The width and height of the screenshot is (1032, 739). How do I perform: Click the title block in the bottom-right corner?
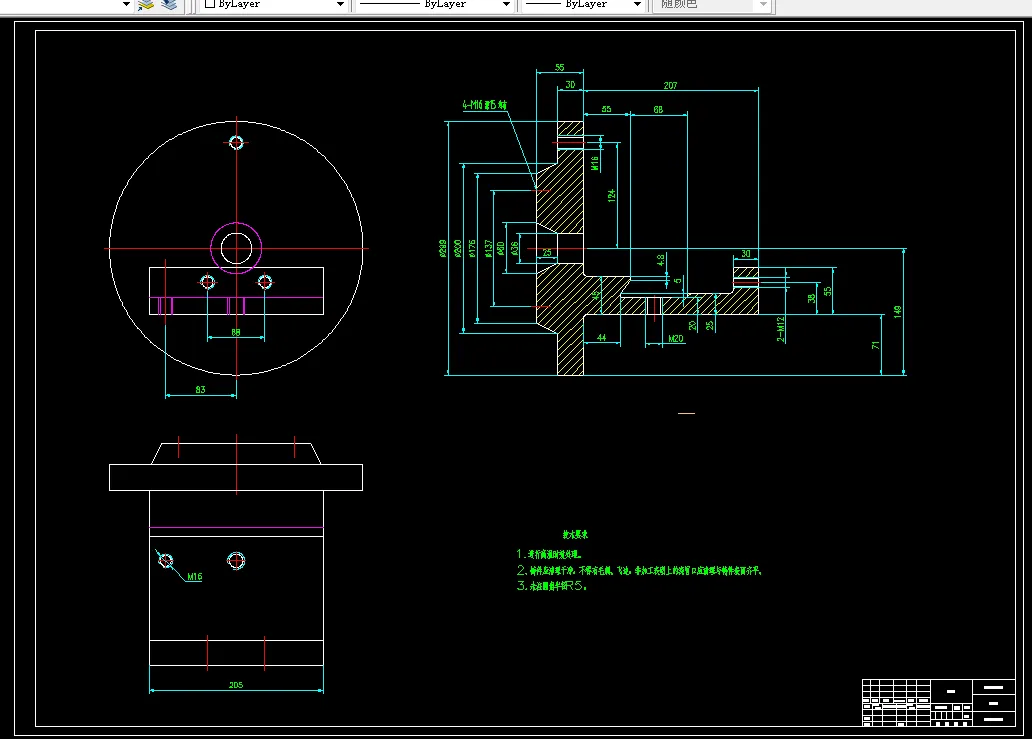(x=938, y=702)
